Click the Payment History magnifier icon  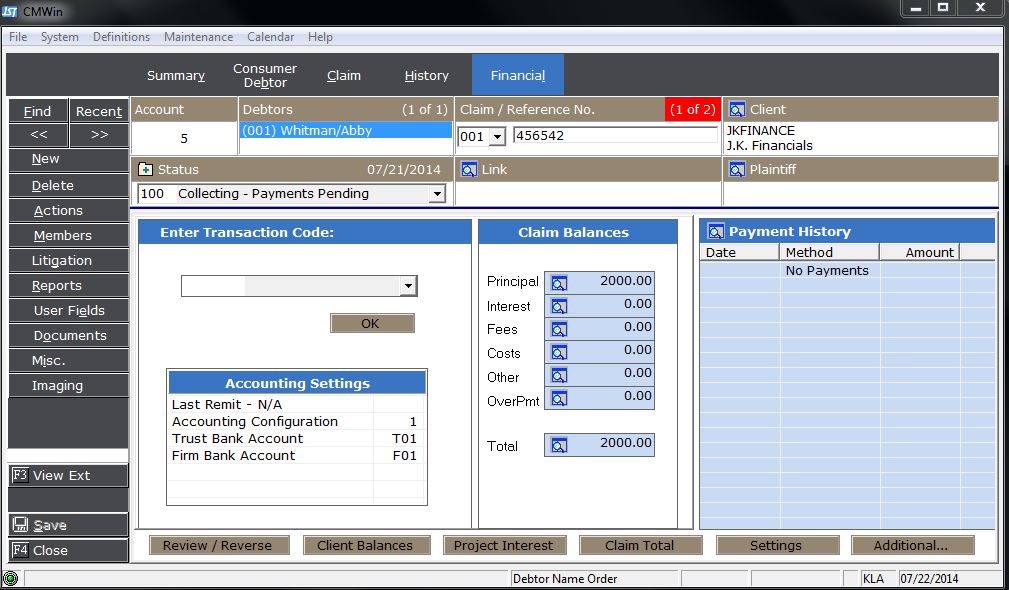tap(715, 232)
